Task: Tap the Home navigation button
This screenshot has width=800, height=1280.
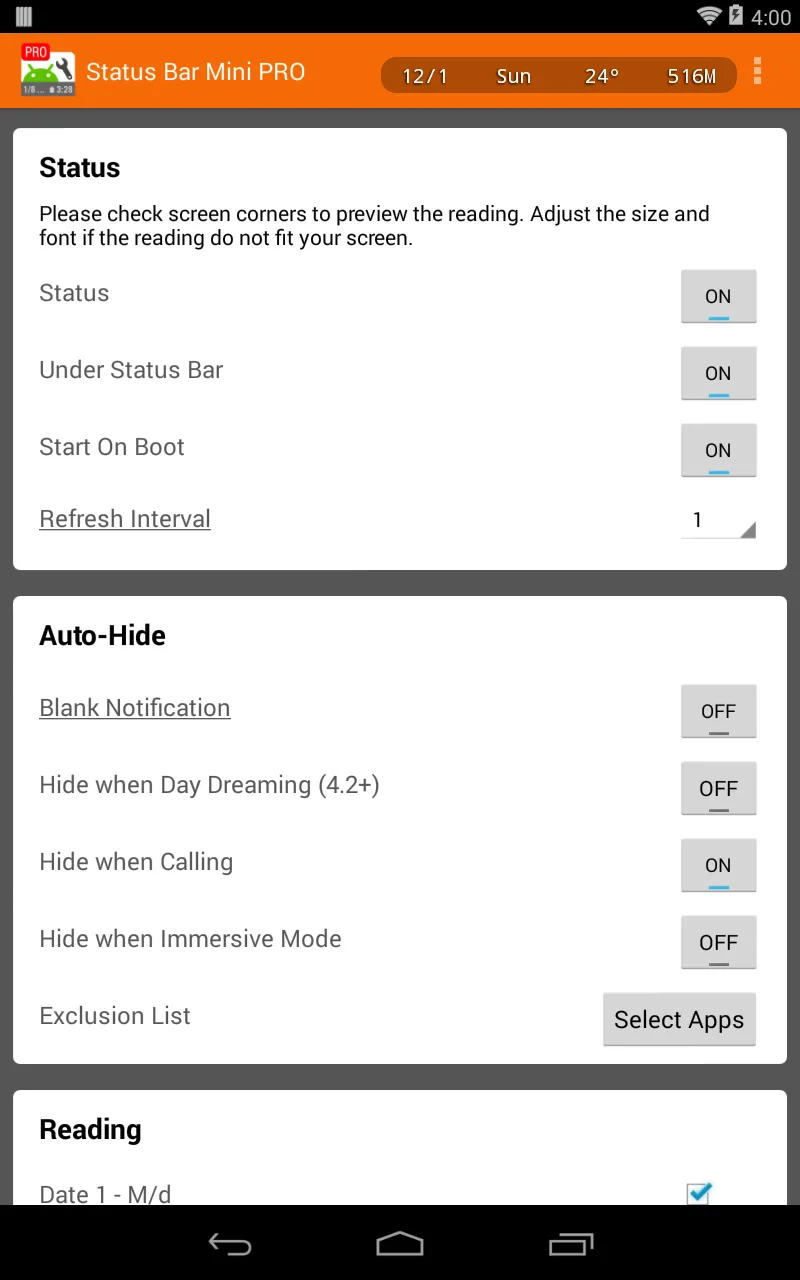Action: tap(400, 1244)
